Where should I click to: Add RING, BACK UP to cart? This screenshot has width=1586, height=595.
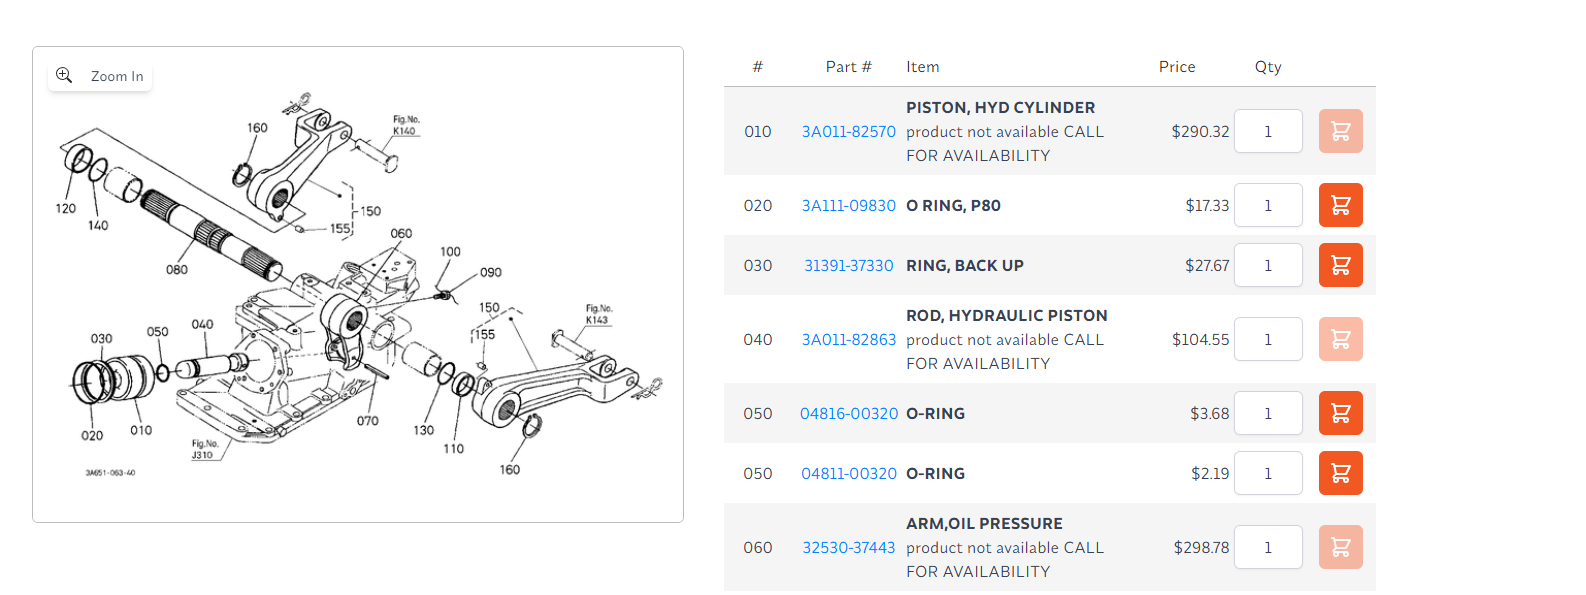(1340, 265)
